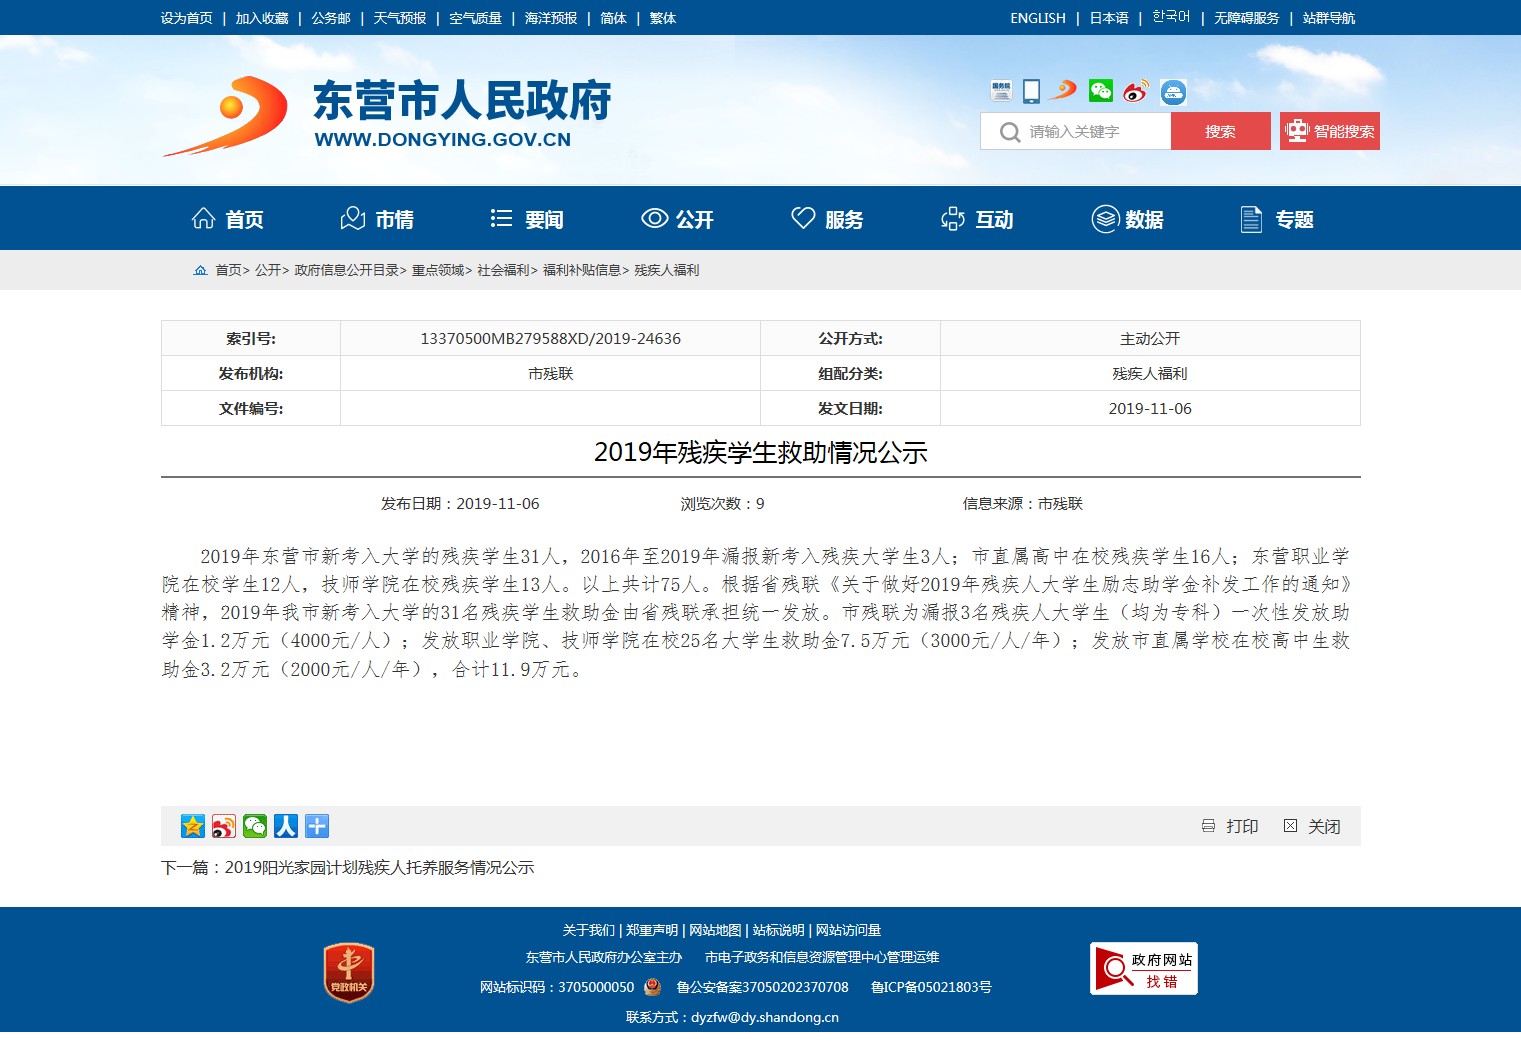Print the article with 打印

tap(1230, 826)
